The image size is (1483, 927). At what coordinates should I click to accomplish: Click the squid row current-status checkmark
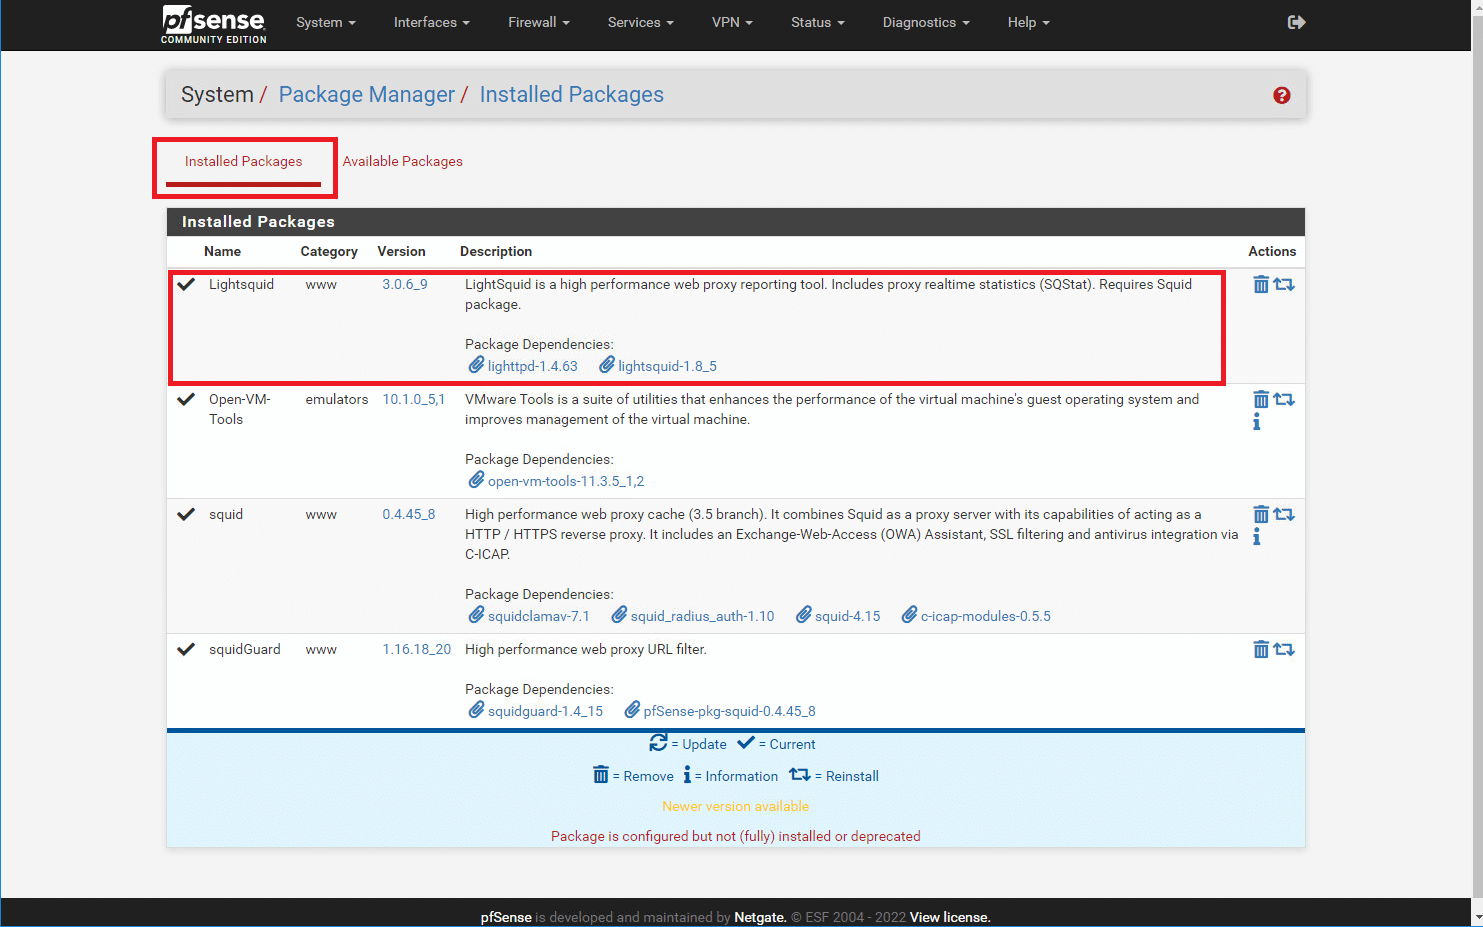point(186,514)
